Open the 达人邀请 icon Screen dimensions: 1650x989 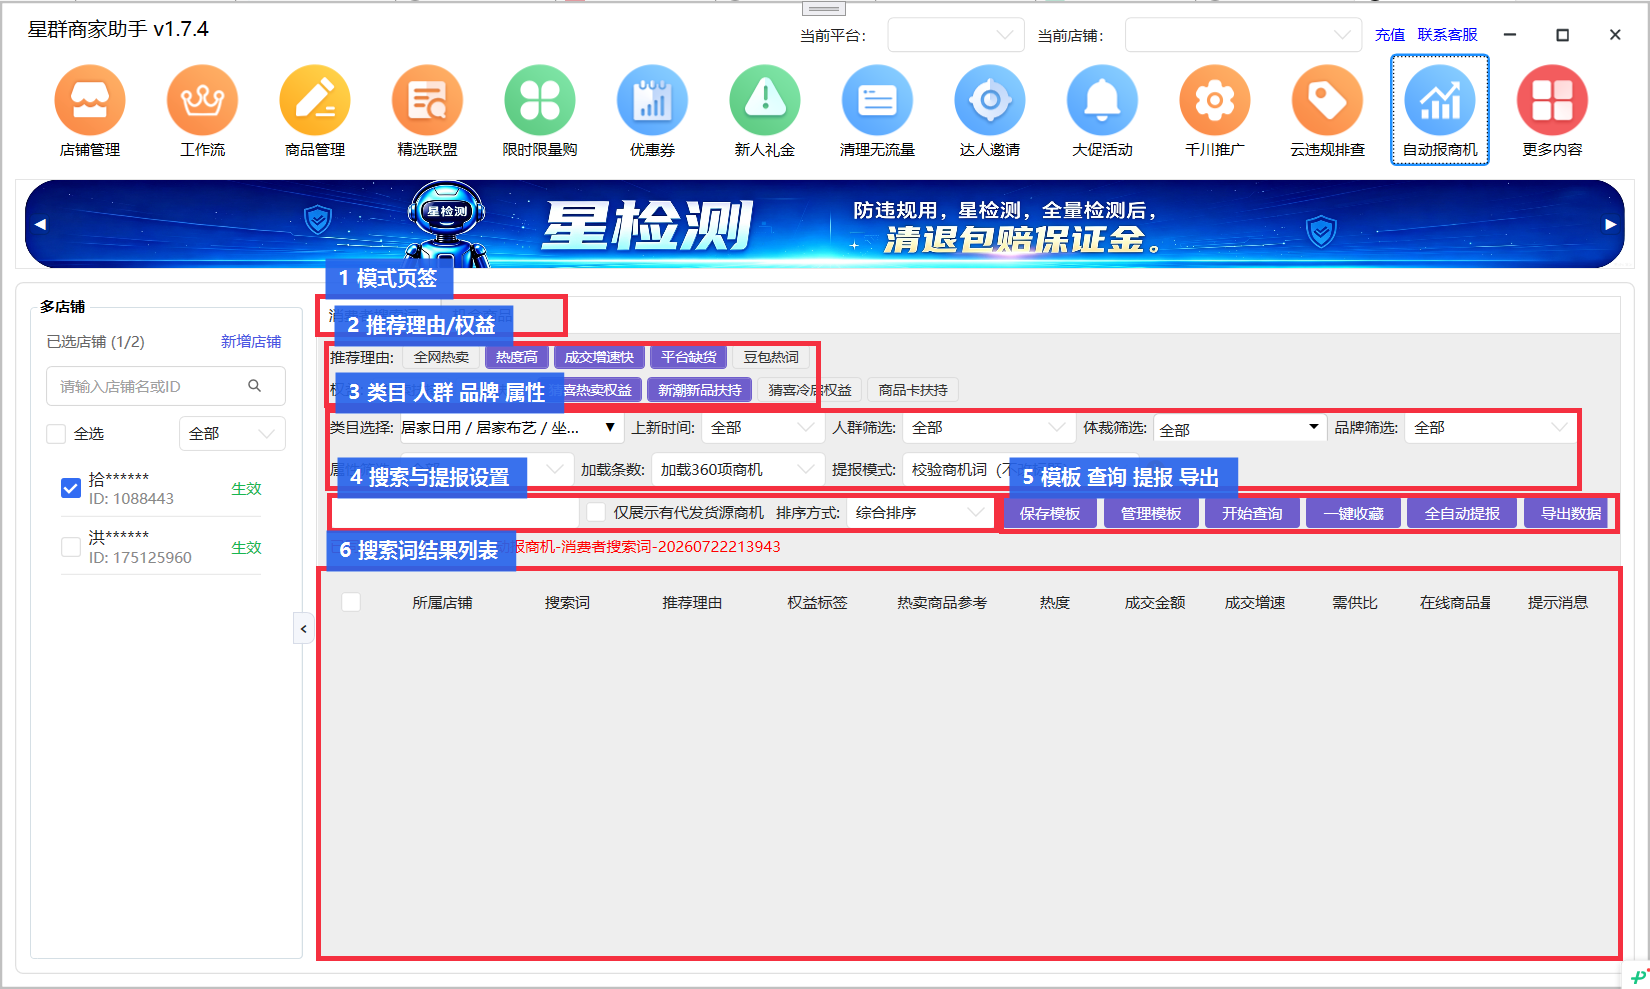pyautogui.click(x=990, y=100)
